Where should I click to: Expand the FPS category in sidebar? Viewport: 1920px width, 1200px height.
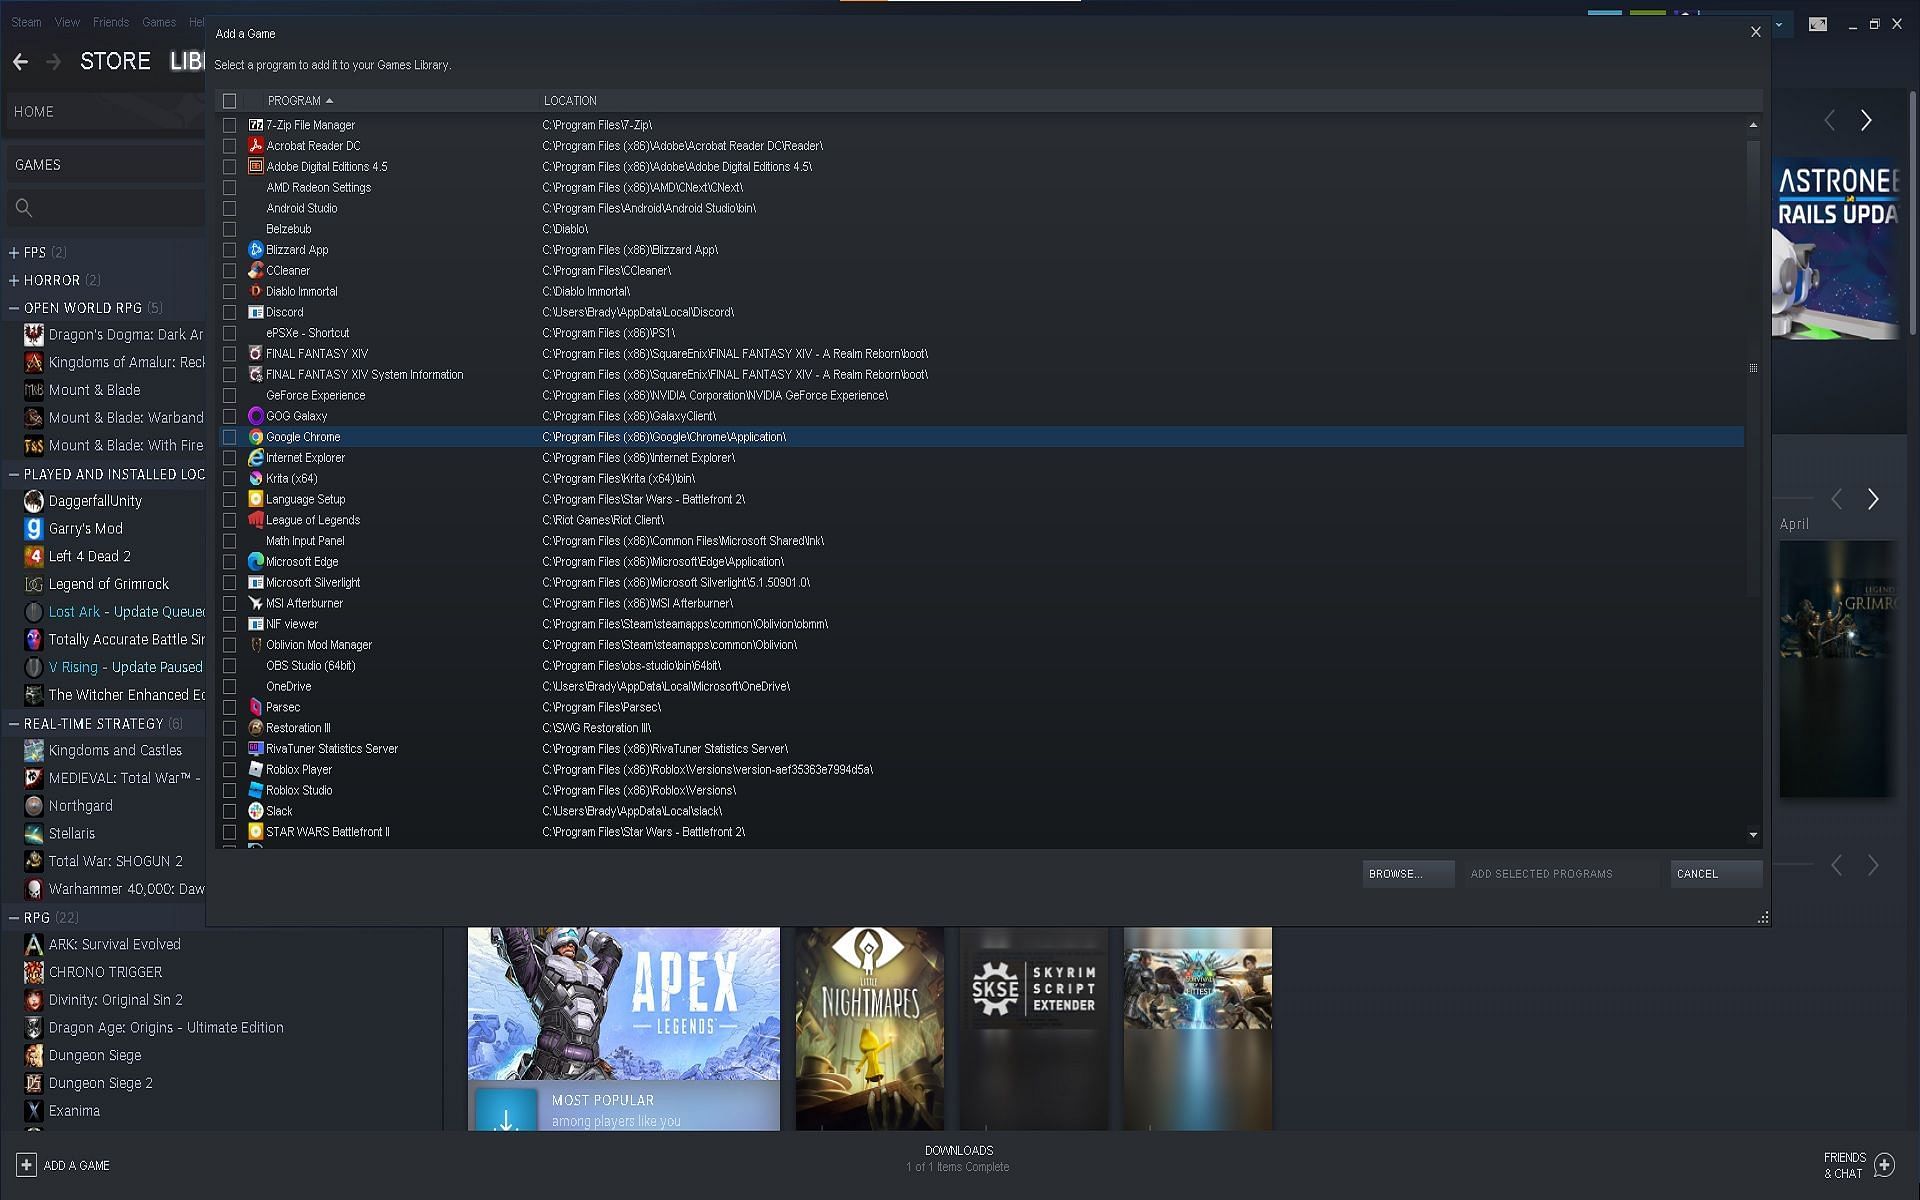14,252
